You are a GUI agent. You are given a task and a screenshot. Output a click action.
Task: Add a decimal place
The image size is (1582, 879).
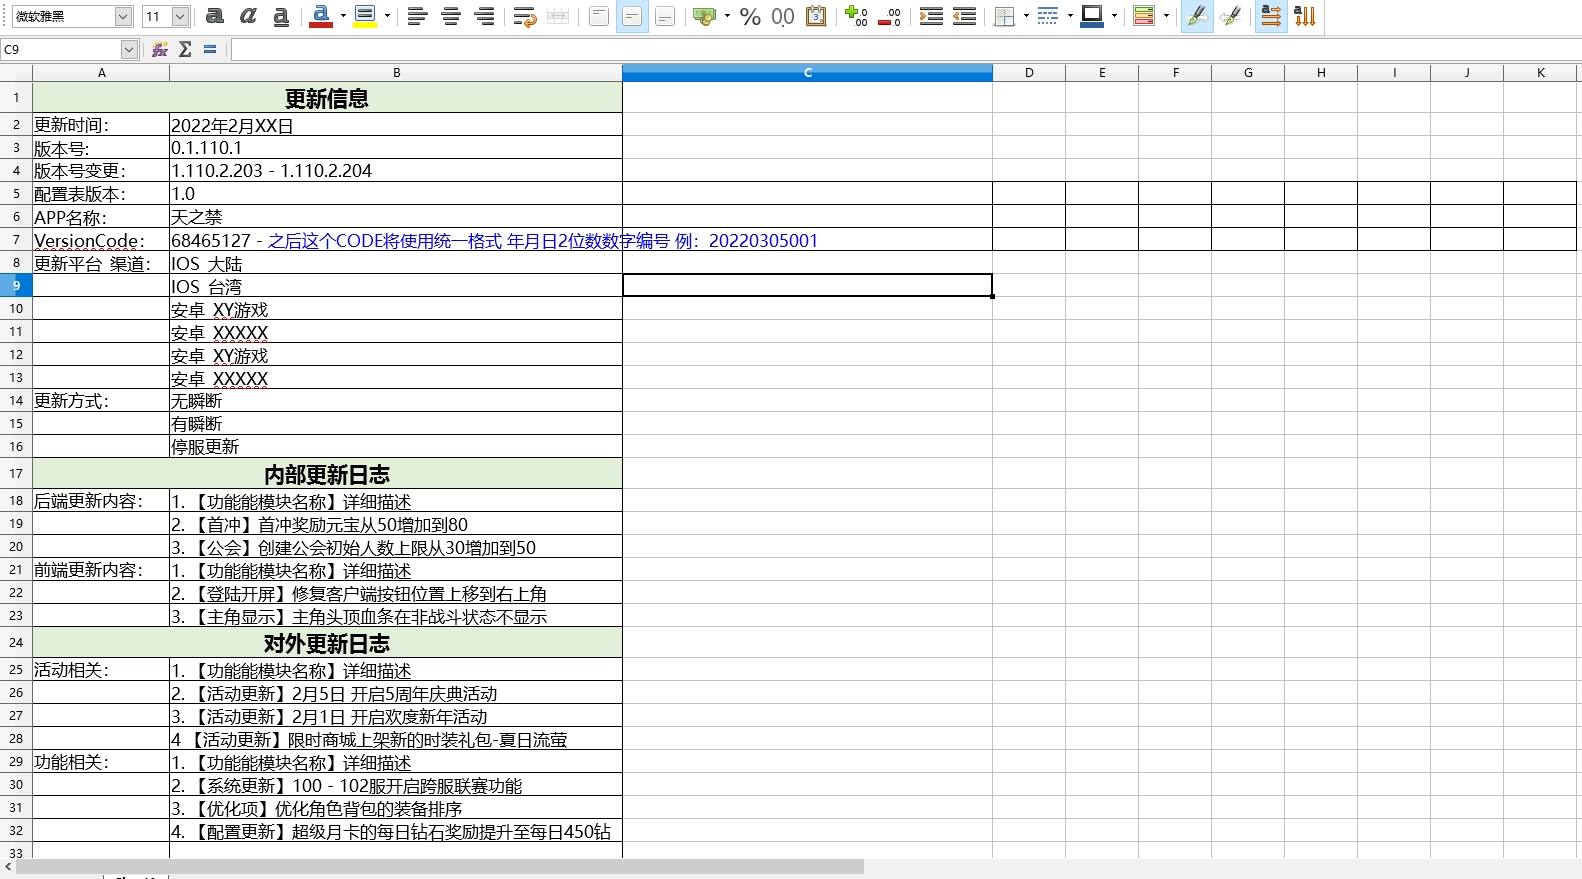pyautogui.click(x=856, y=16)
